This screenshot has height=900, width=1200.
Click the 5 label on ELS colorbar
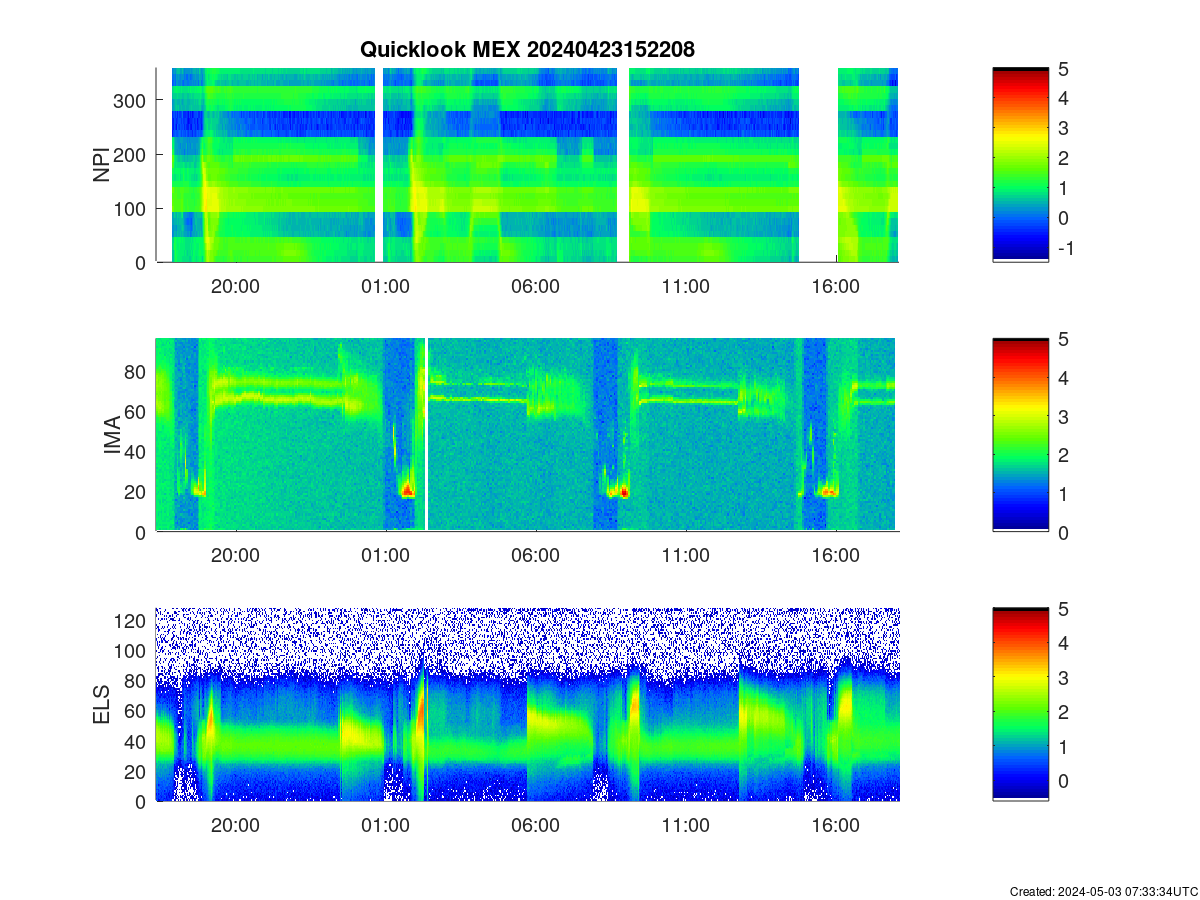click(x=1064, y=608)
